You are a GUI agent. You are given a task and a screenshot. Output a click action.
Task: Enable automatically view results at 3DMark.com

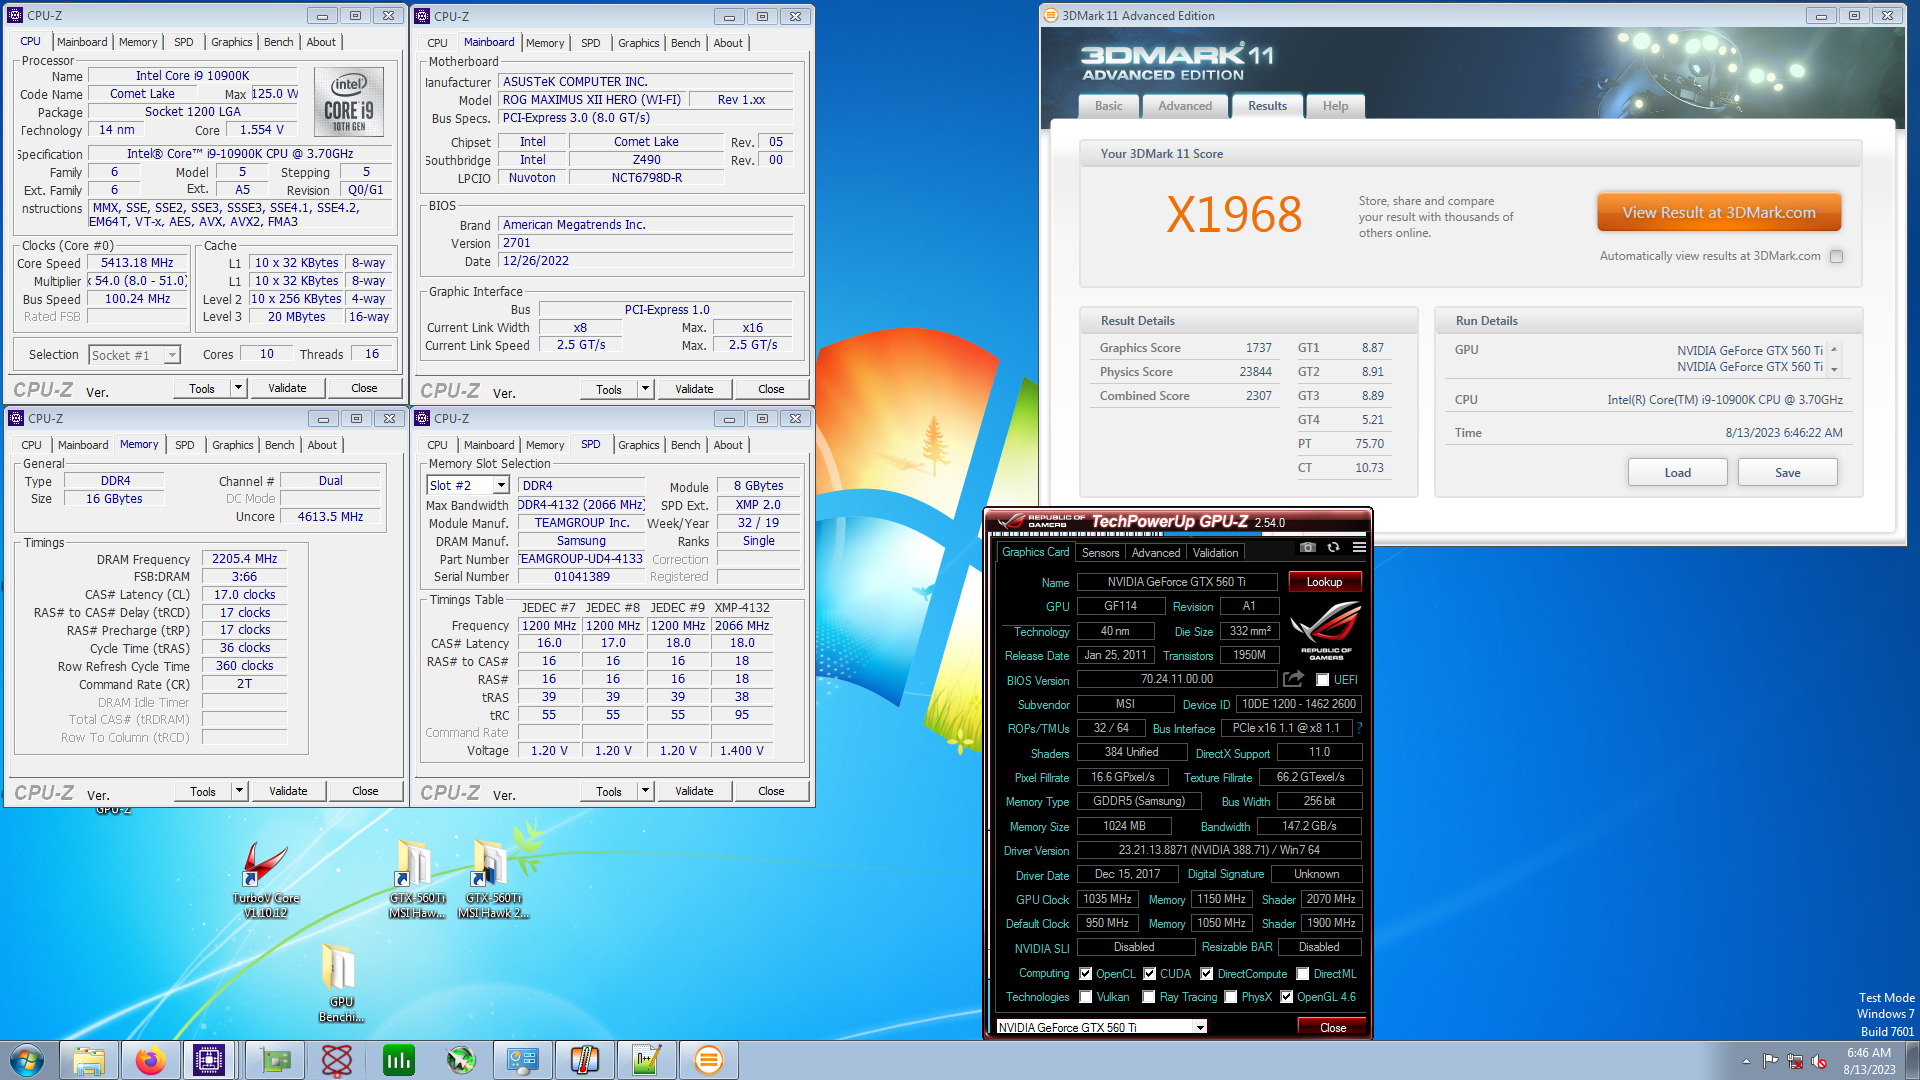[x=1836, y=256]
